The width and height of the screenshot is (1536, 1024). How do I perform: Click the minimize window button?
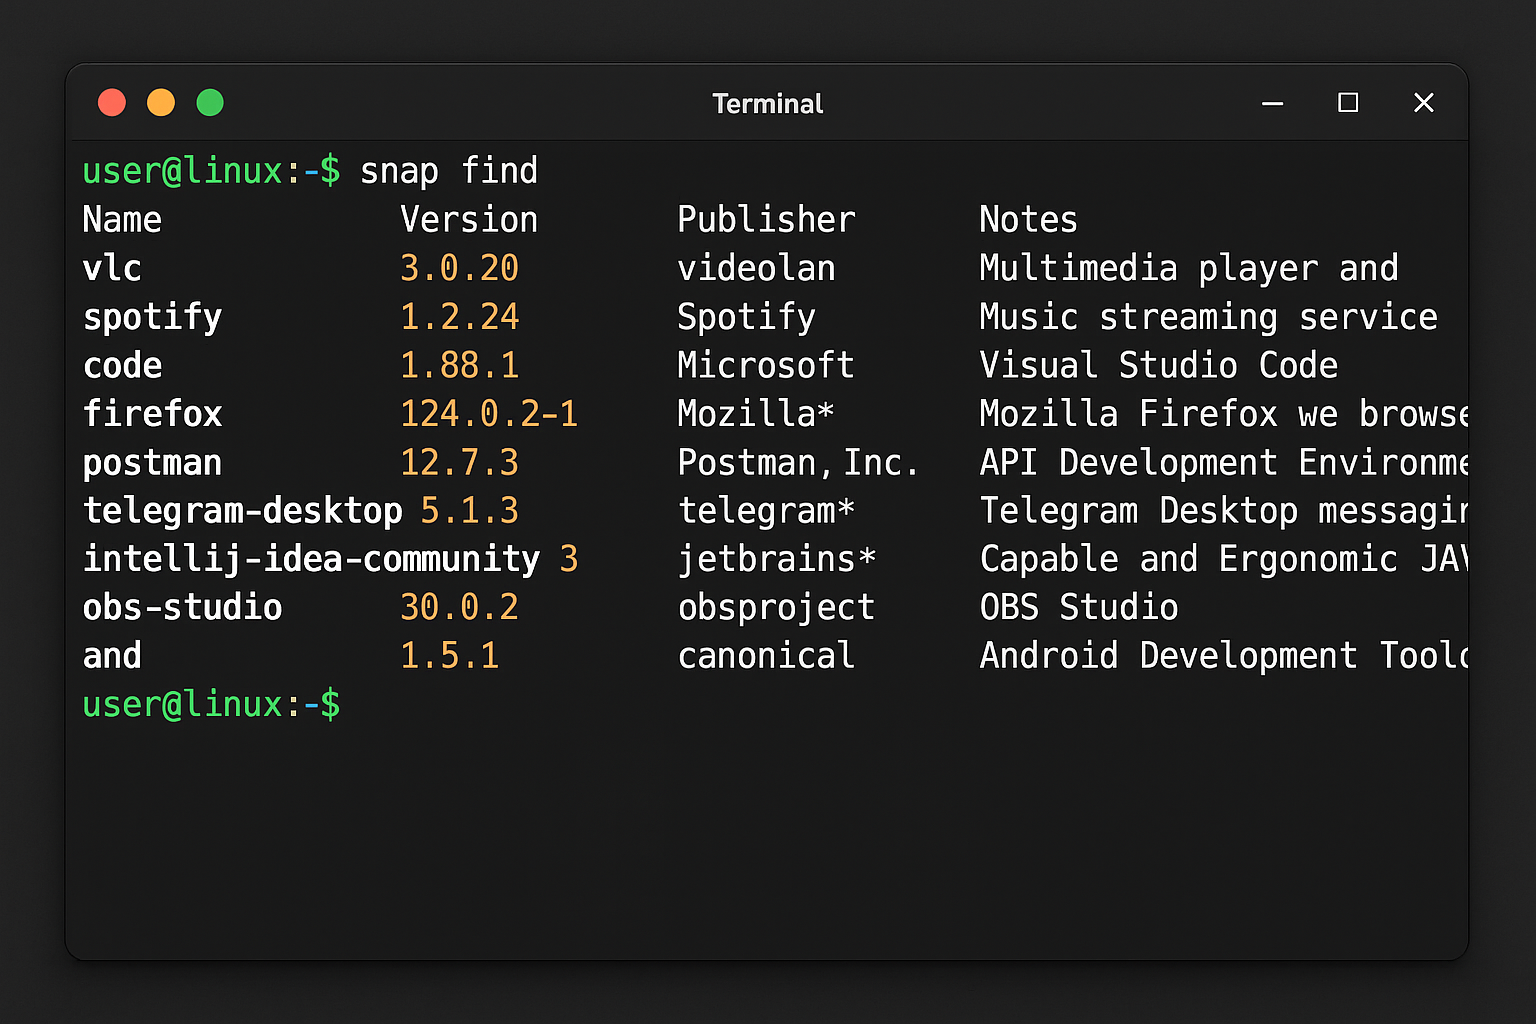pyautogui.click(x=1272, y=103)
